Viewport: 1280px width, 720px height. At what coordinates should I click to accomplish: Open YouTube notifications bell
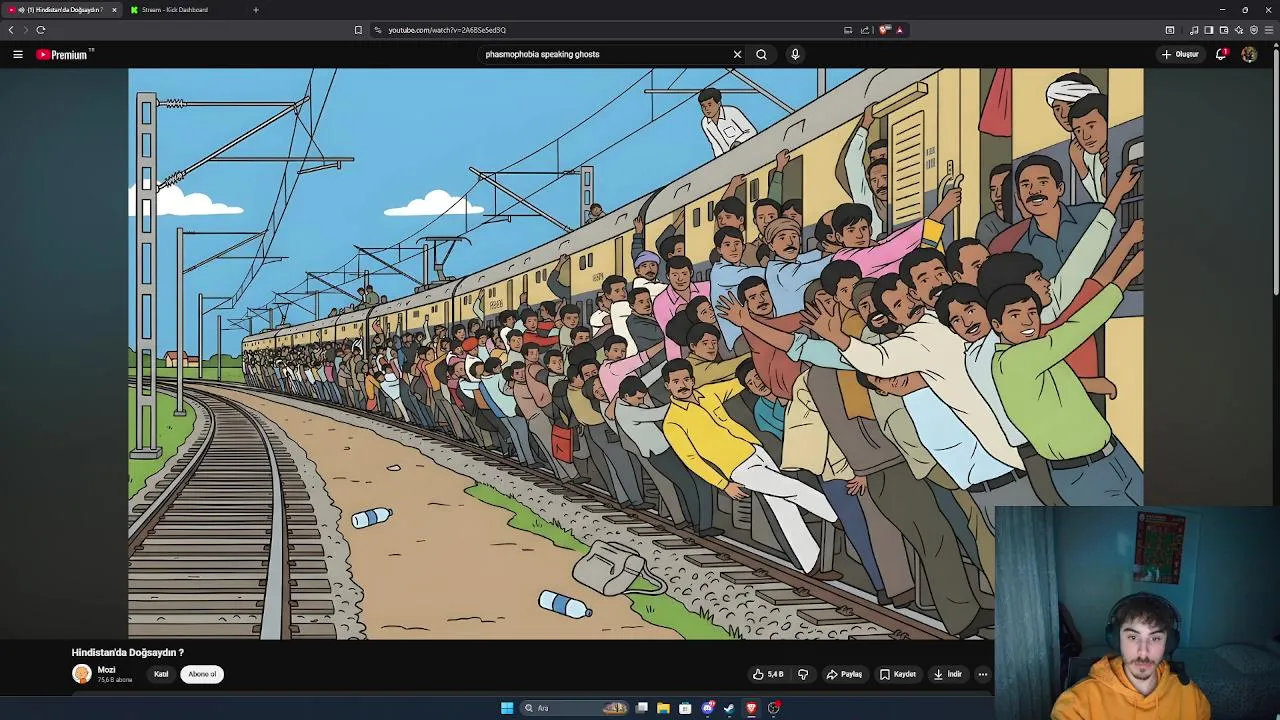(1221, 54)
